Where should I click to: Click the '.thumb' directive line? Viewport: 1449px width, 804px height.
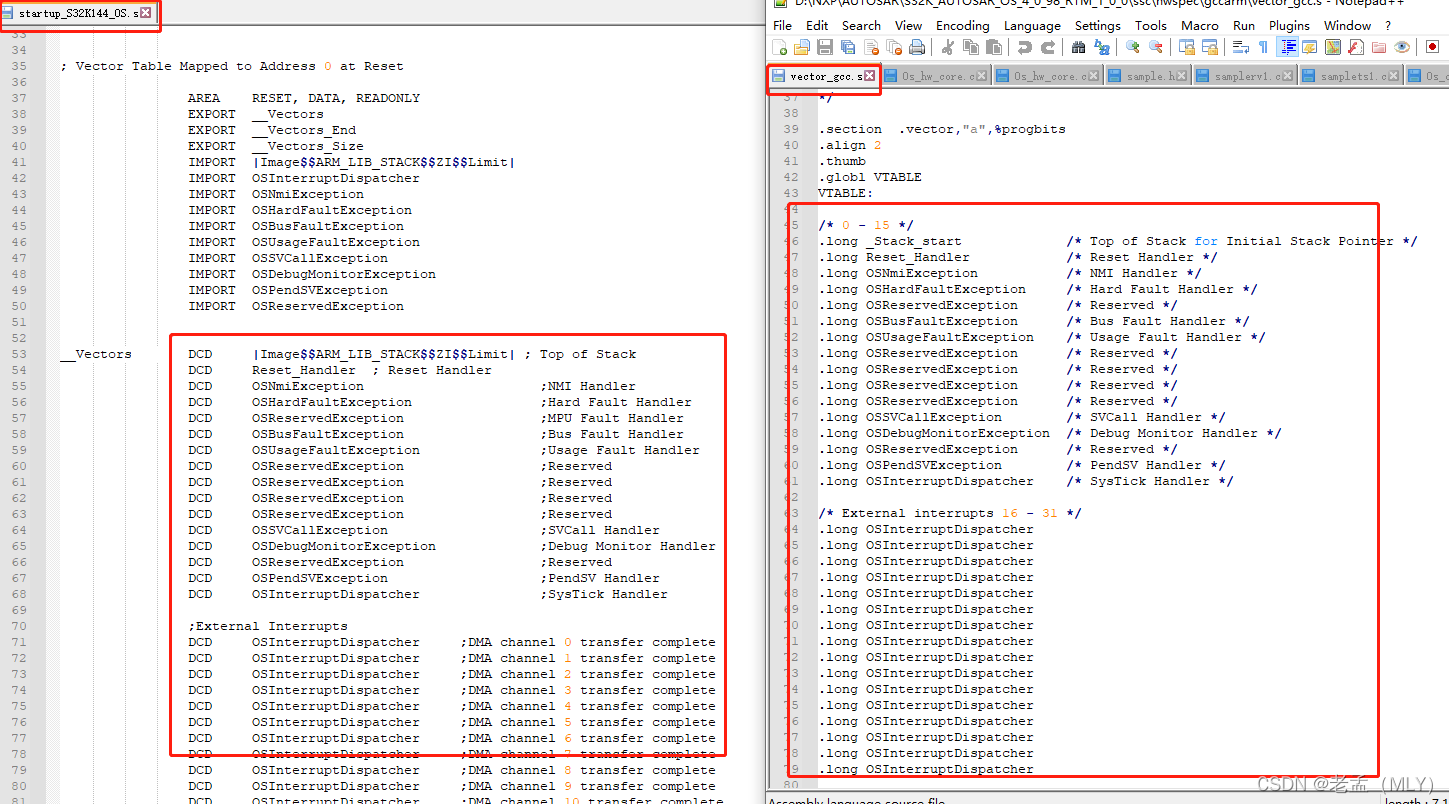coord(842,161)
